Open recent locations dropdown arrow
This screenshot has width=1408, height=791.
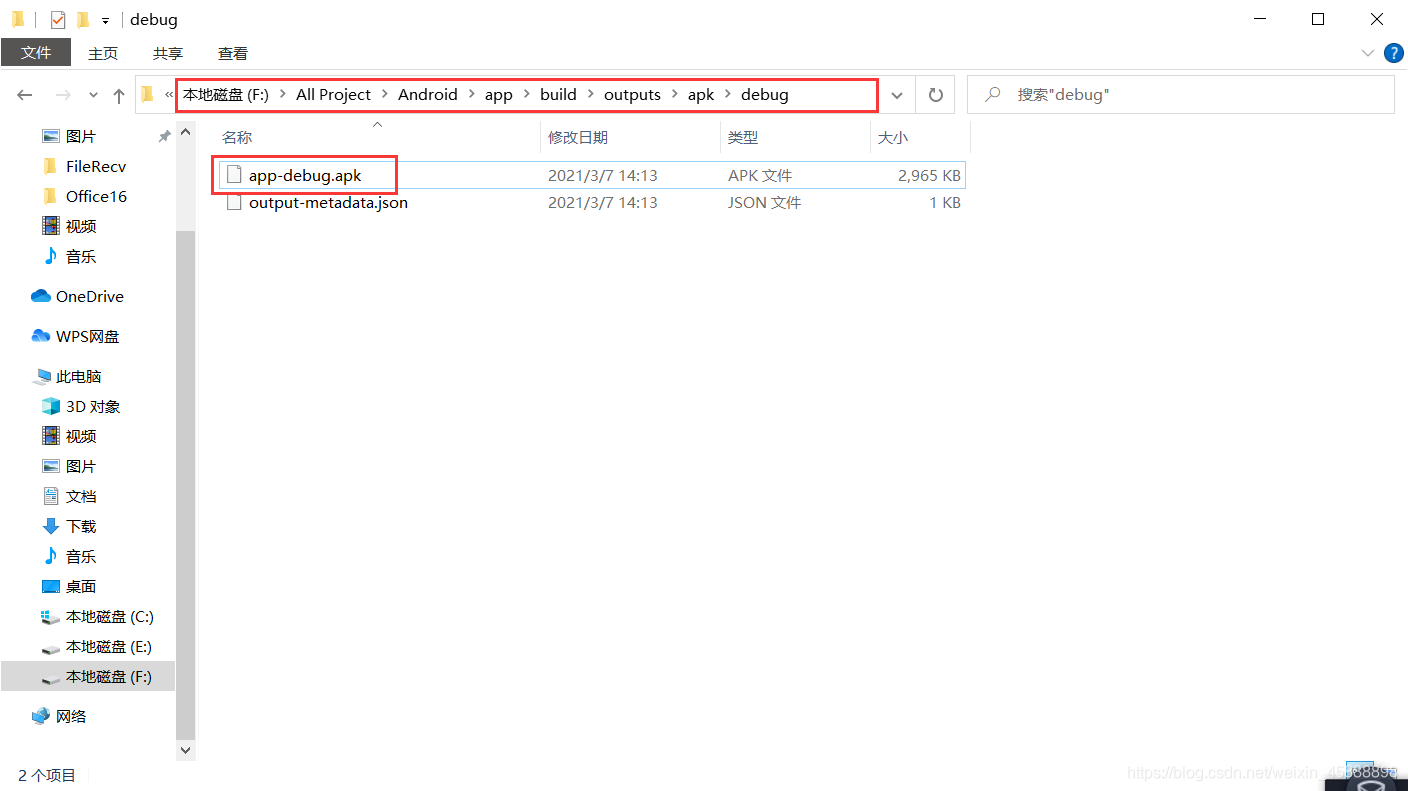94,95
